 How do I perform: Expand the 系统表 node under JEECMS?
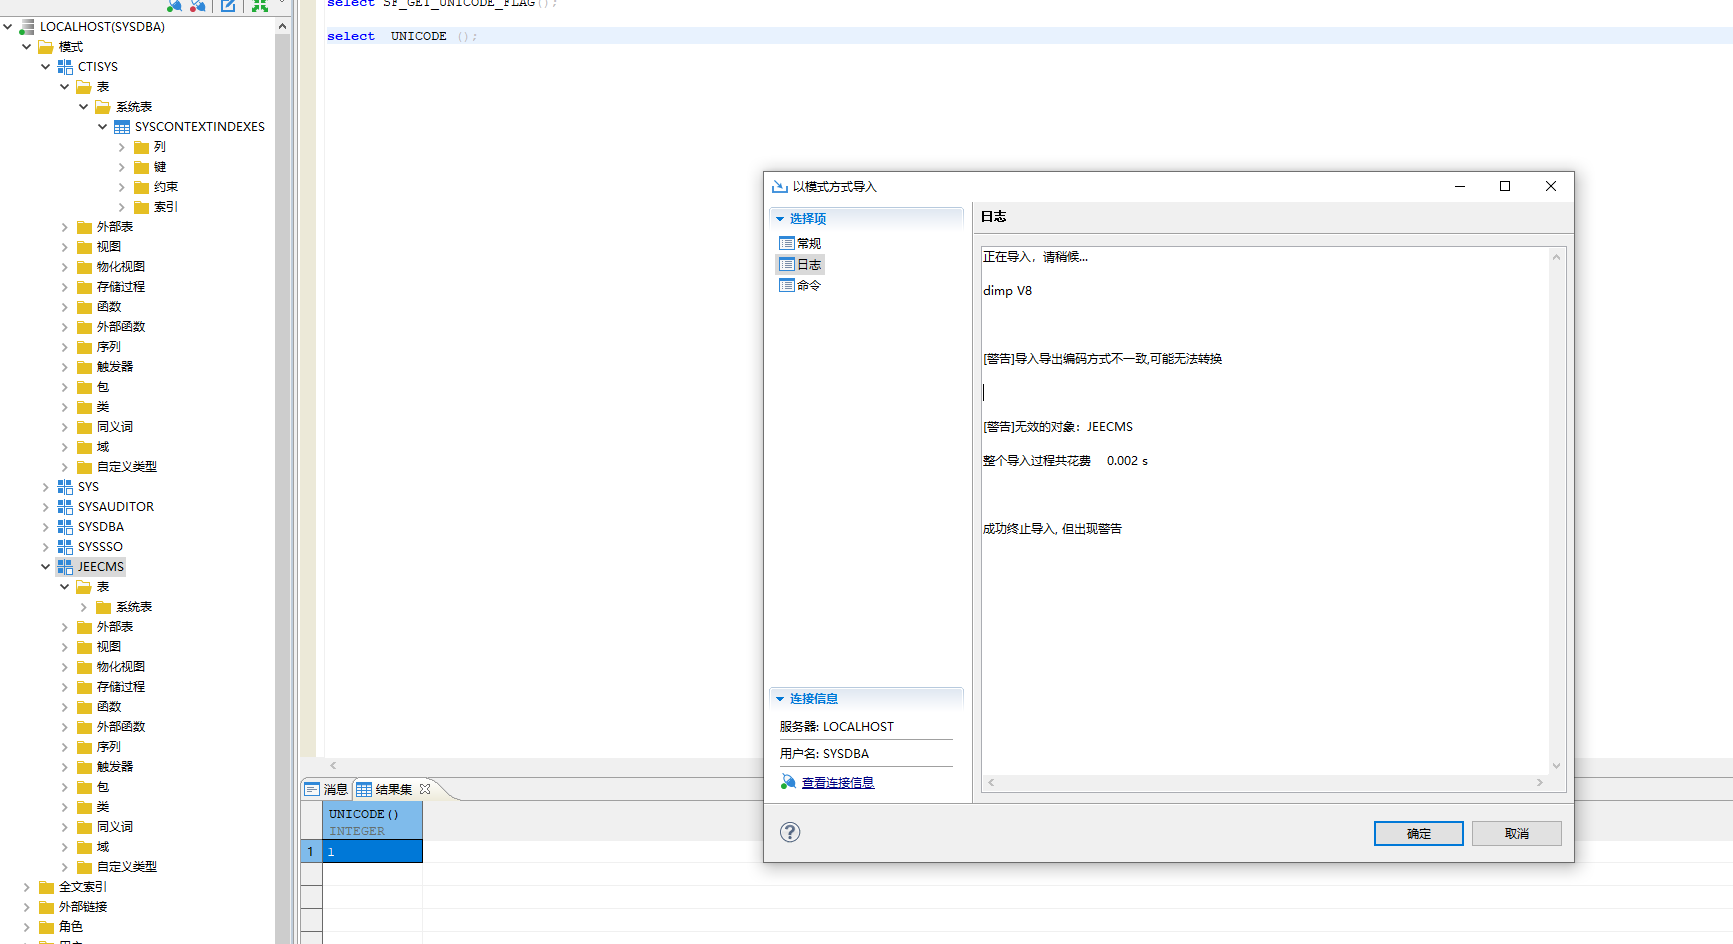click(84, 607)
